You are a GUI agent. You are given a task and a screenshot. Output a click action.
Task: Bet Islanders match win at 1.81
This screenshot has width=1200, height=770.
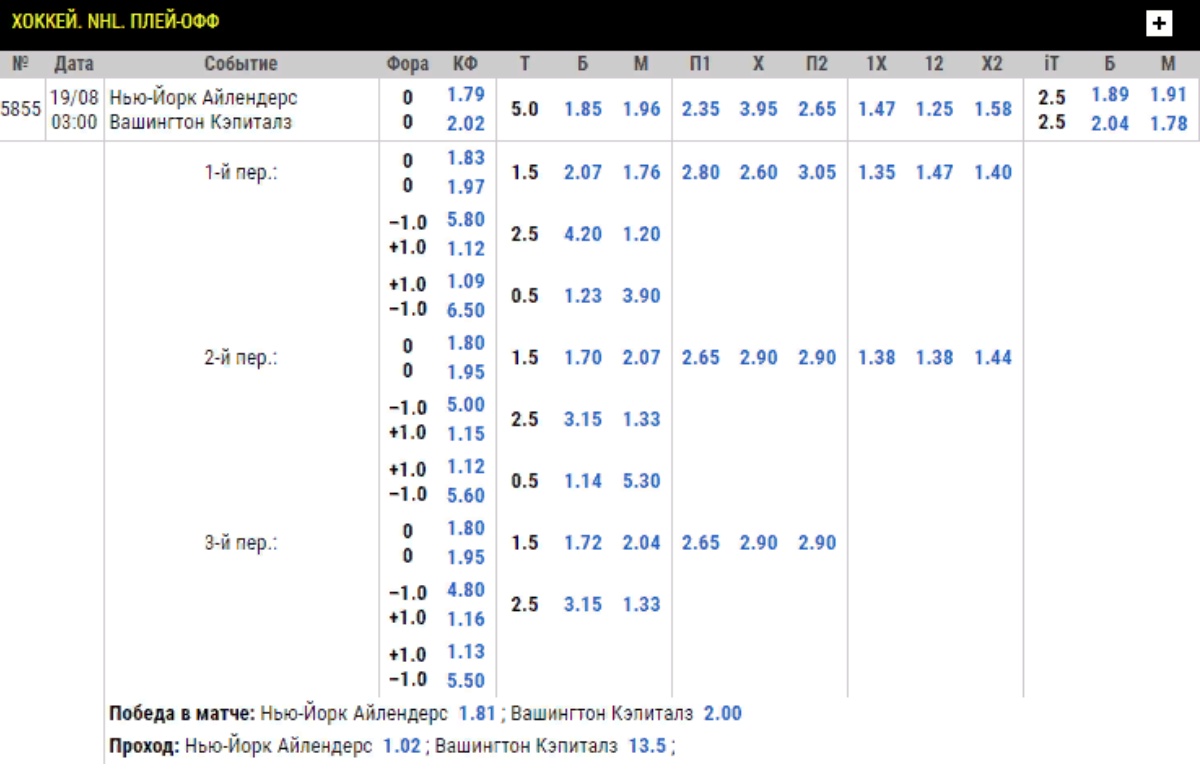(478, 714)
